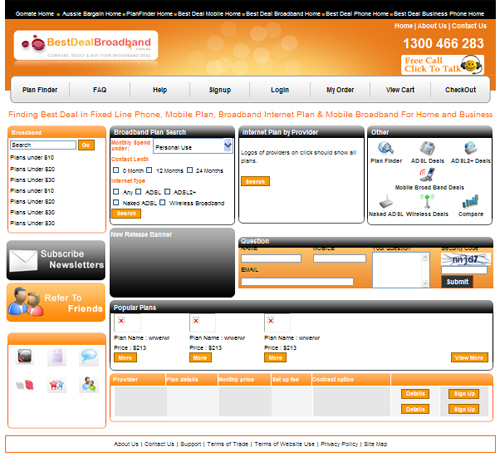Screen dimensions: 500x455
Task: Click the View More button in Popular Plans
Action: (x=469, y=358)
